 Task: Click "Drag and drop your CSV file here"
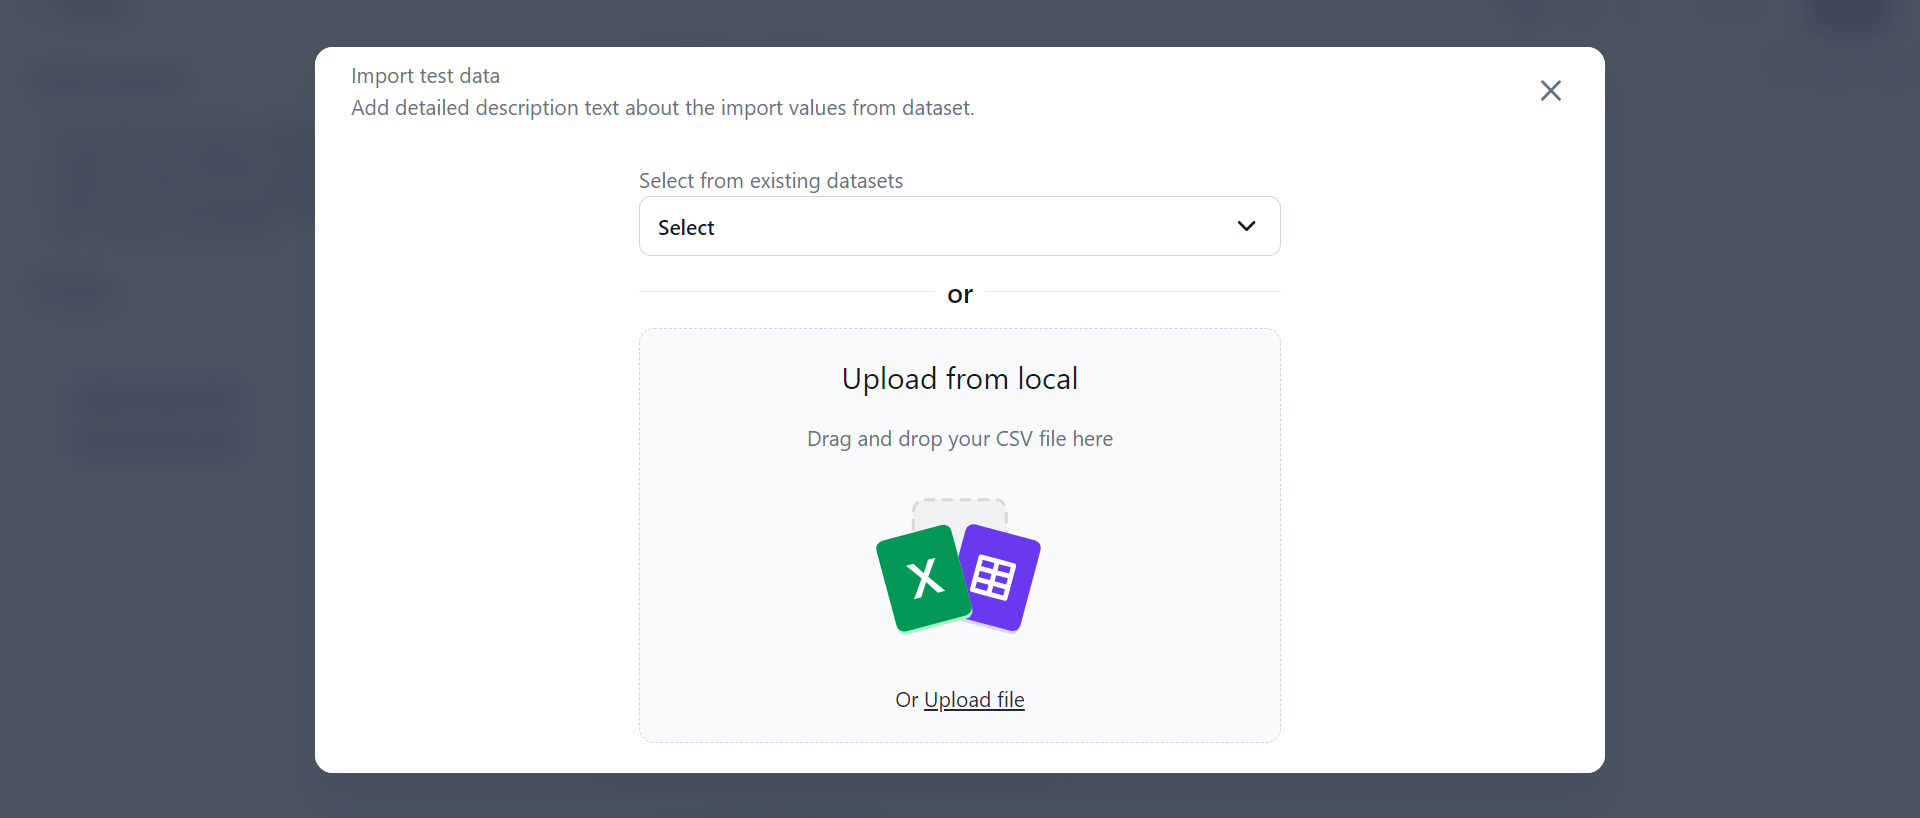coord(959,439)
